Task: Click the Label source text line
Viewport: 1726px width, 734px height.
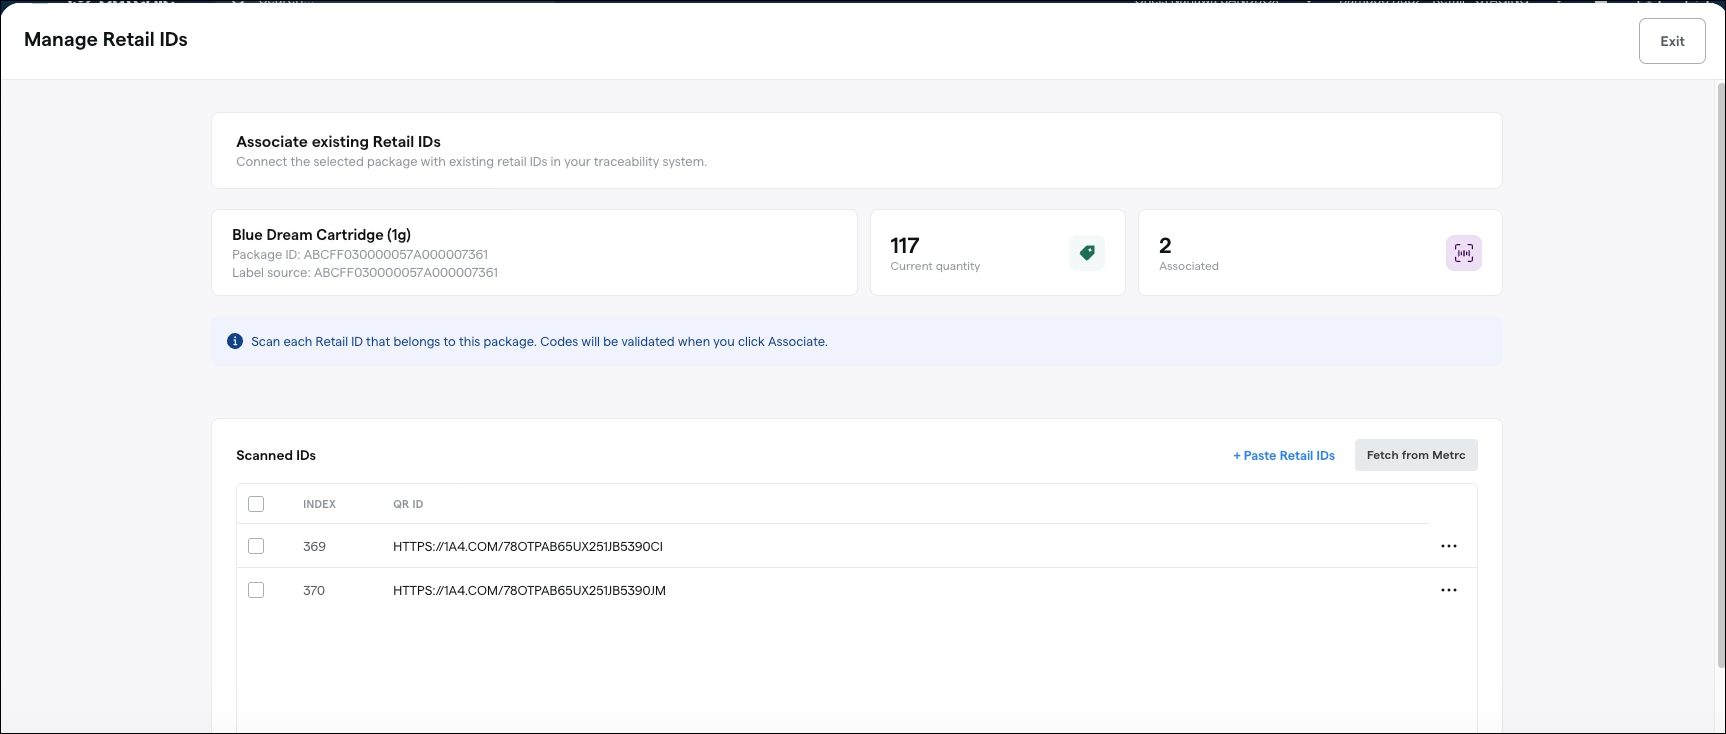Action: pos(365,272)
